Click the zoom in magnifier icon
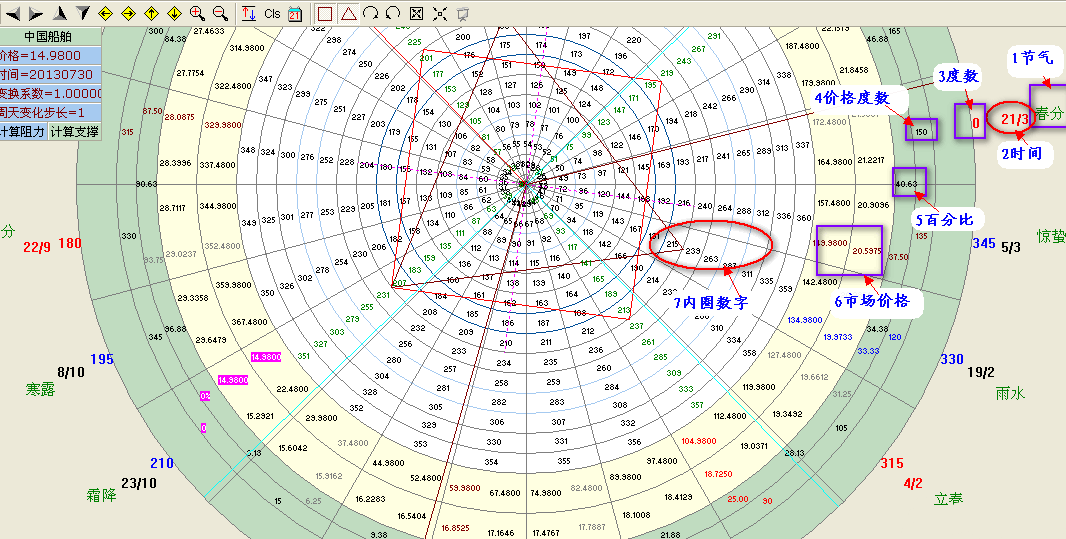The height and width of the screenshot is (539, 1066). tap(197, 13)
